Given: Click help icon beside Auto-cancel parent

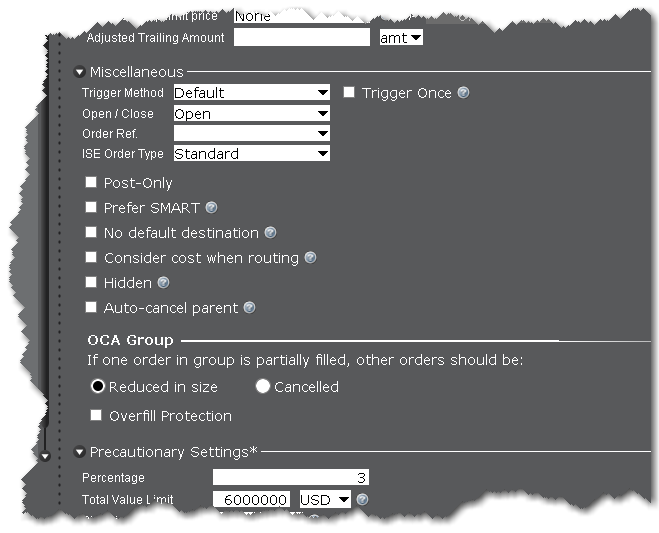Looking at the screenshot, I should pyautogui.click(x=249, y=308).
